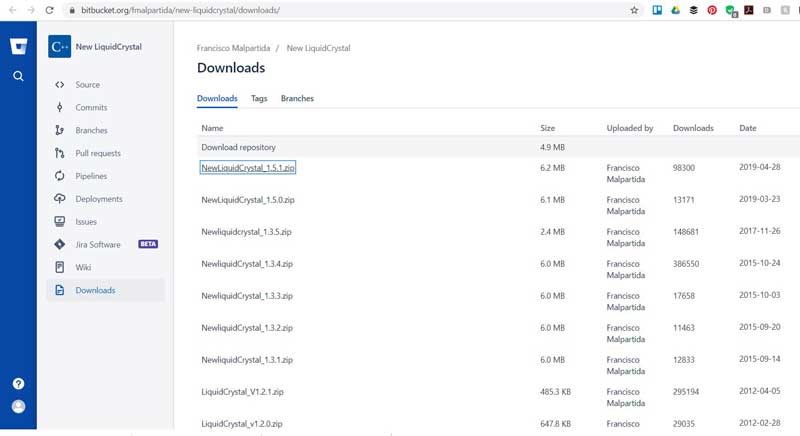Click the Download repository link
Screen dimensions: 800x436
tap(238, 147)
